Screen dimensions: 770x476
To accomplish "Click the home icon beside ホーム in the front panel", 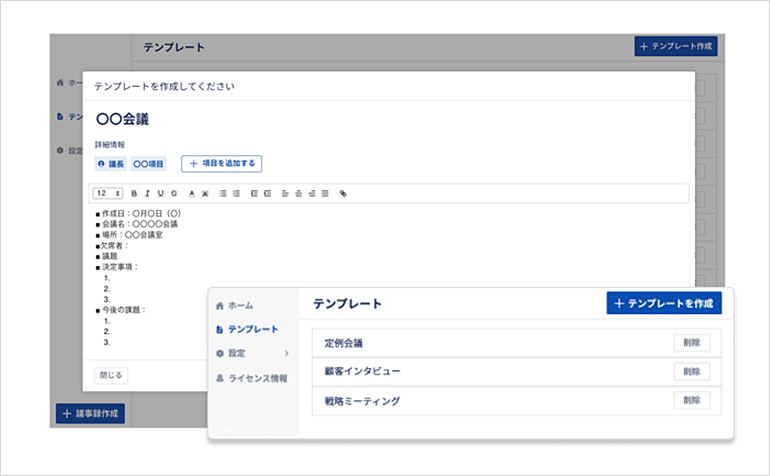I will click(x=220, y=306).
